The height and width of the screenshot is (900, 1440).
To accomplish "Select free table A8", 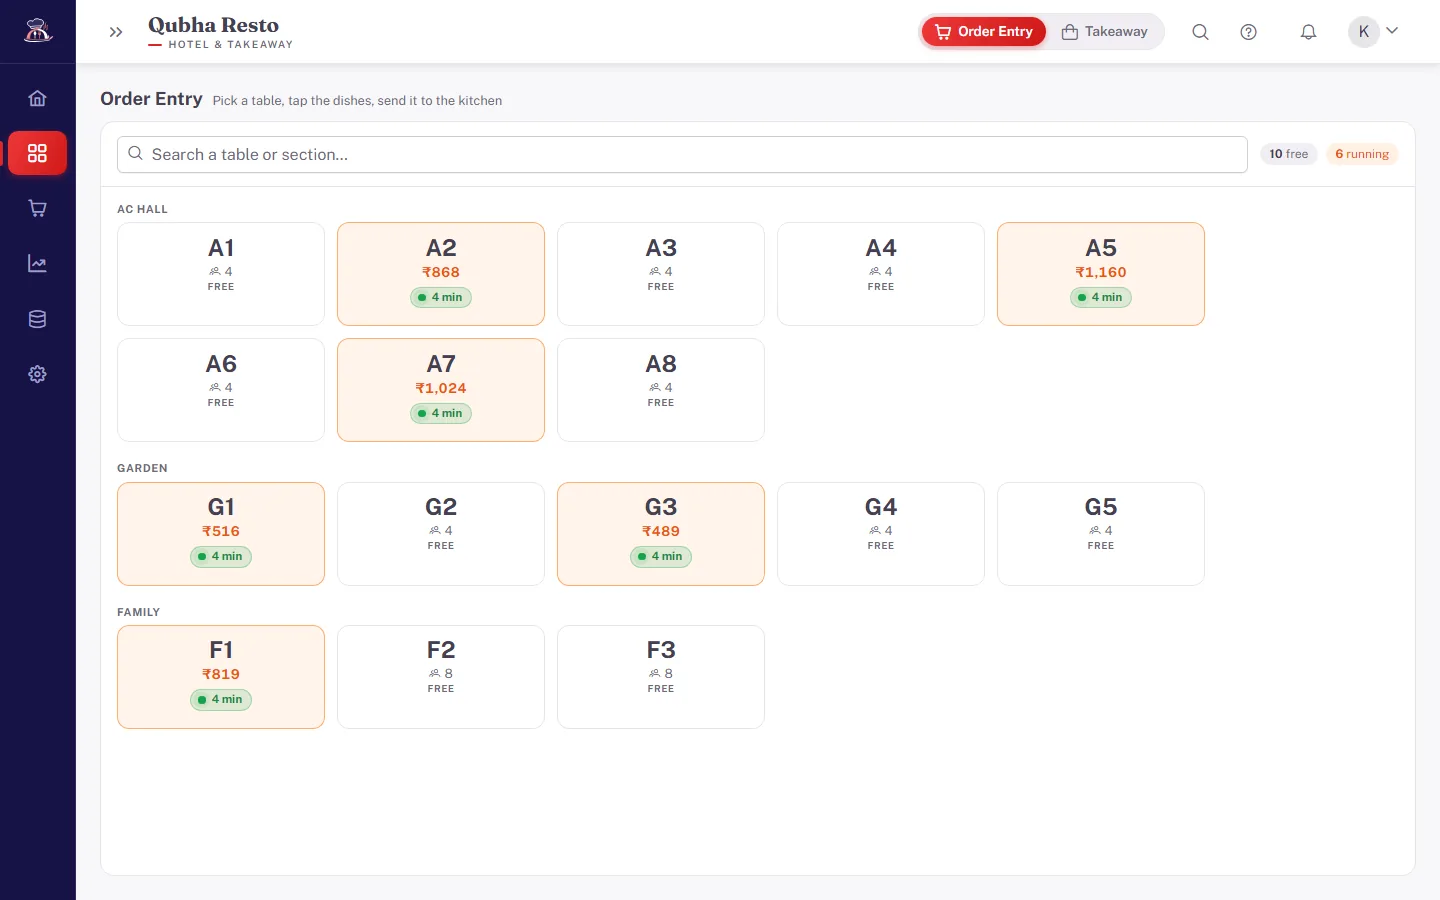I will tap(661, 390).
